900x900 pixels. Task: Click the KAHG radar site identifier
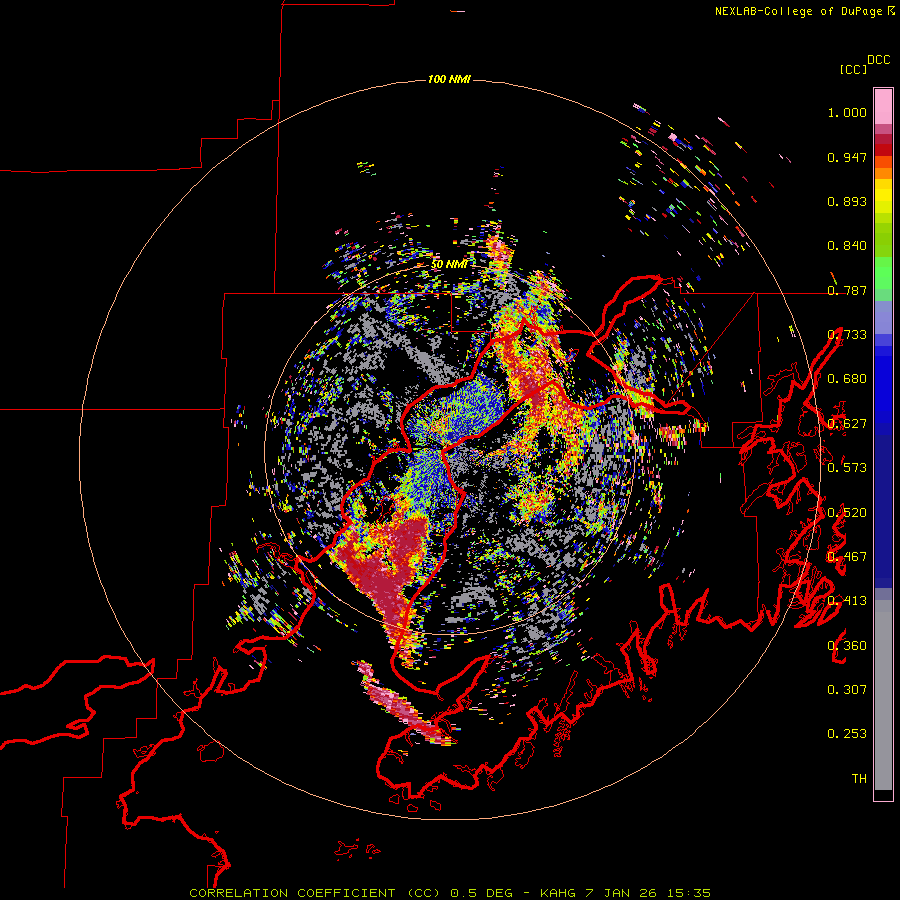coord(557,893)
